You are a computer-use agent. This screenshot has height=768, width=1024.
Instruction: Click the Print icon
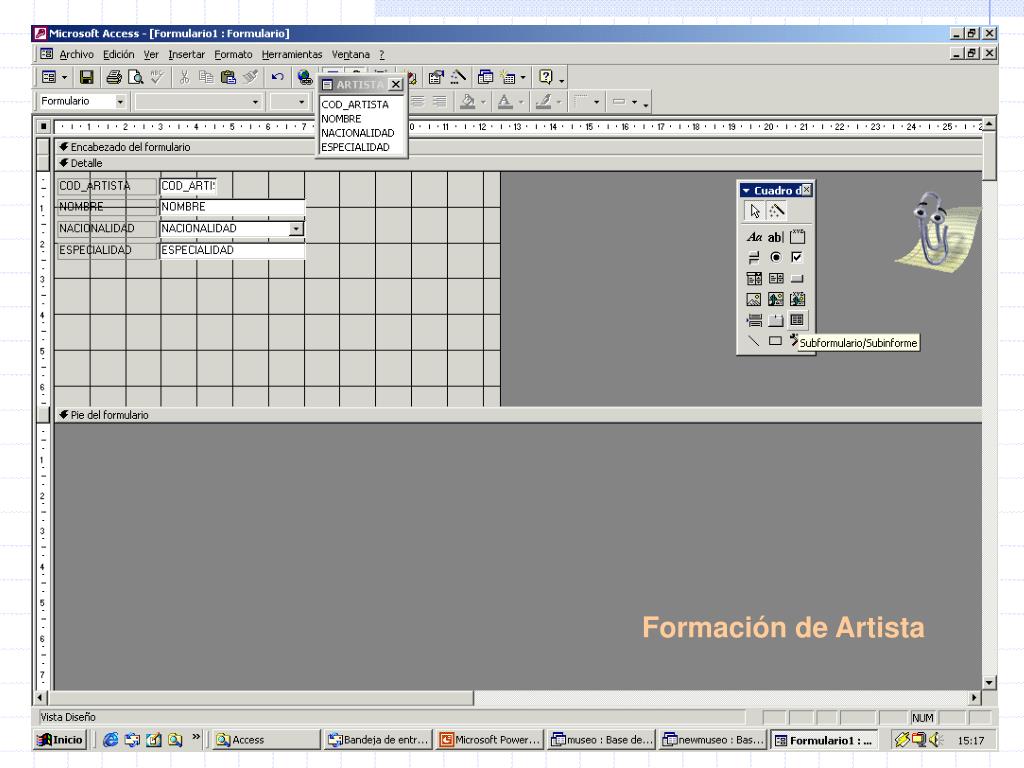point(114,77)
